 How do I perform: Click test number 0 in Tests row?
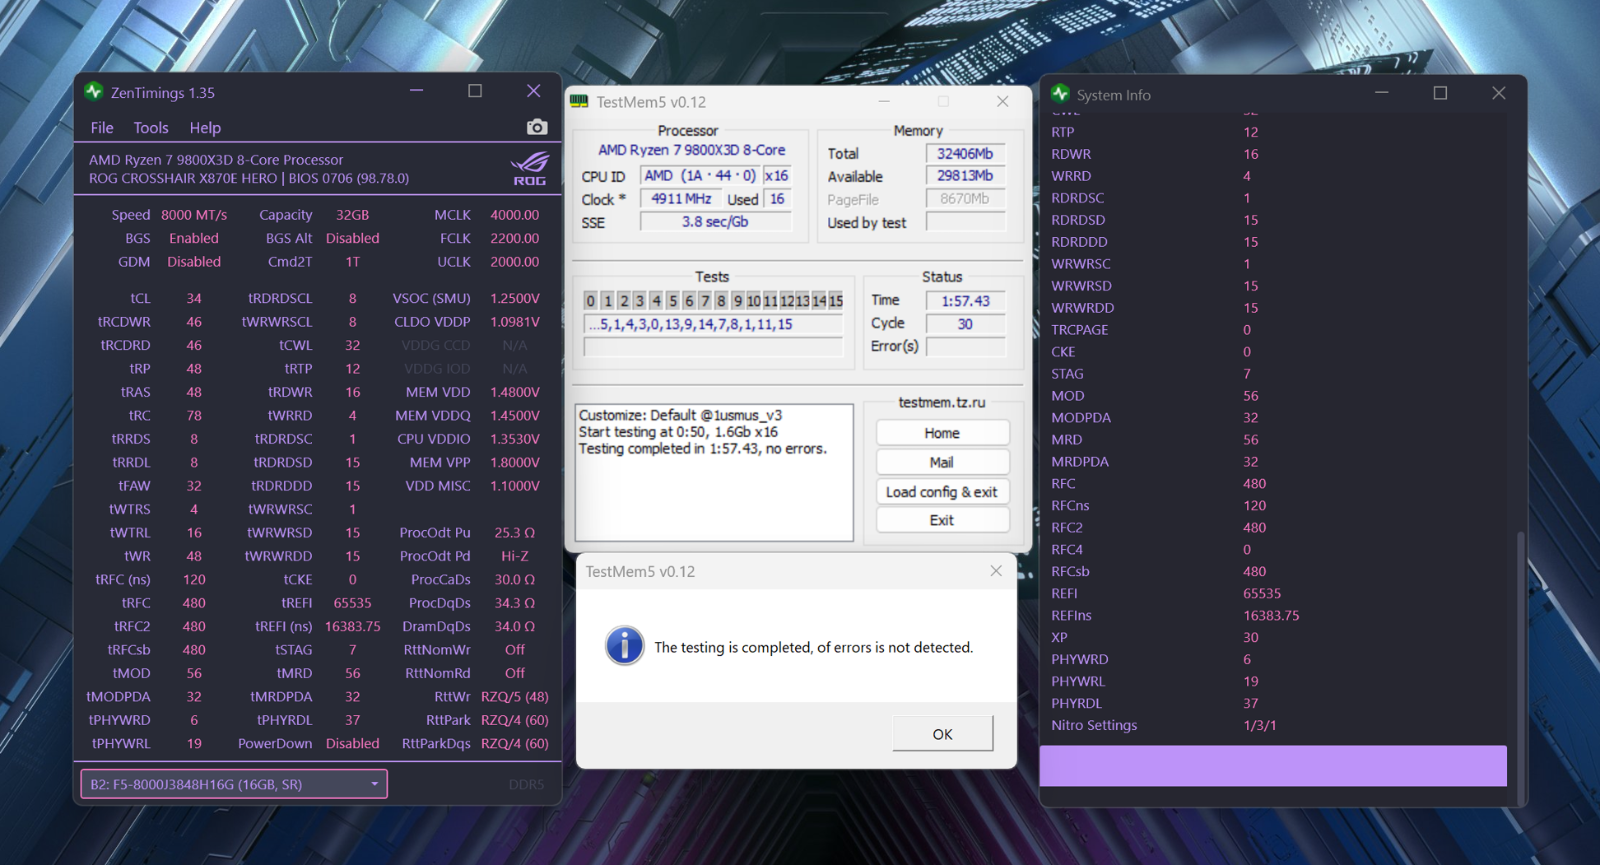(x=591, y=301)
